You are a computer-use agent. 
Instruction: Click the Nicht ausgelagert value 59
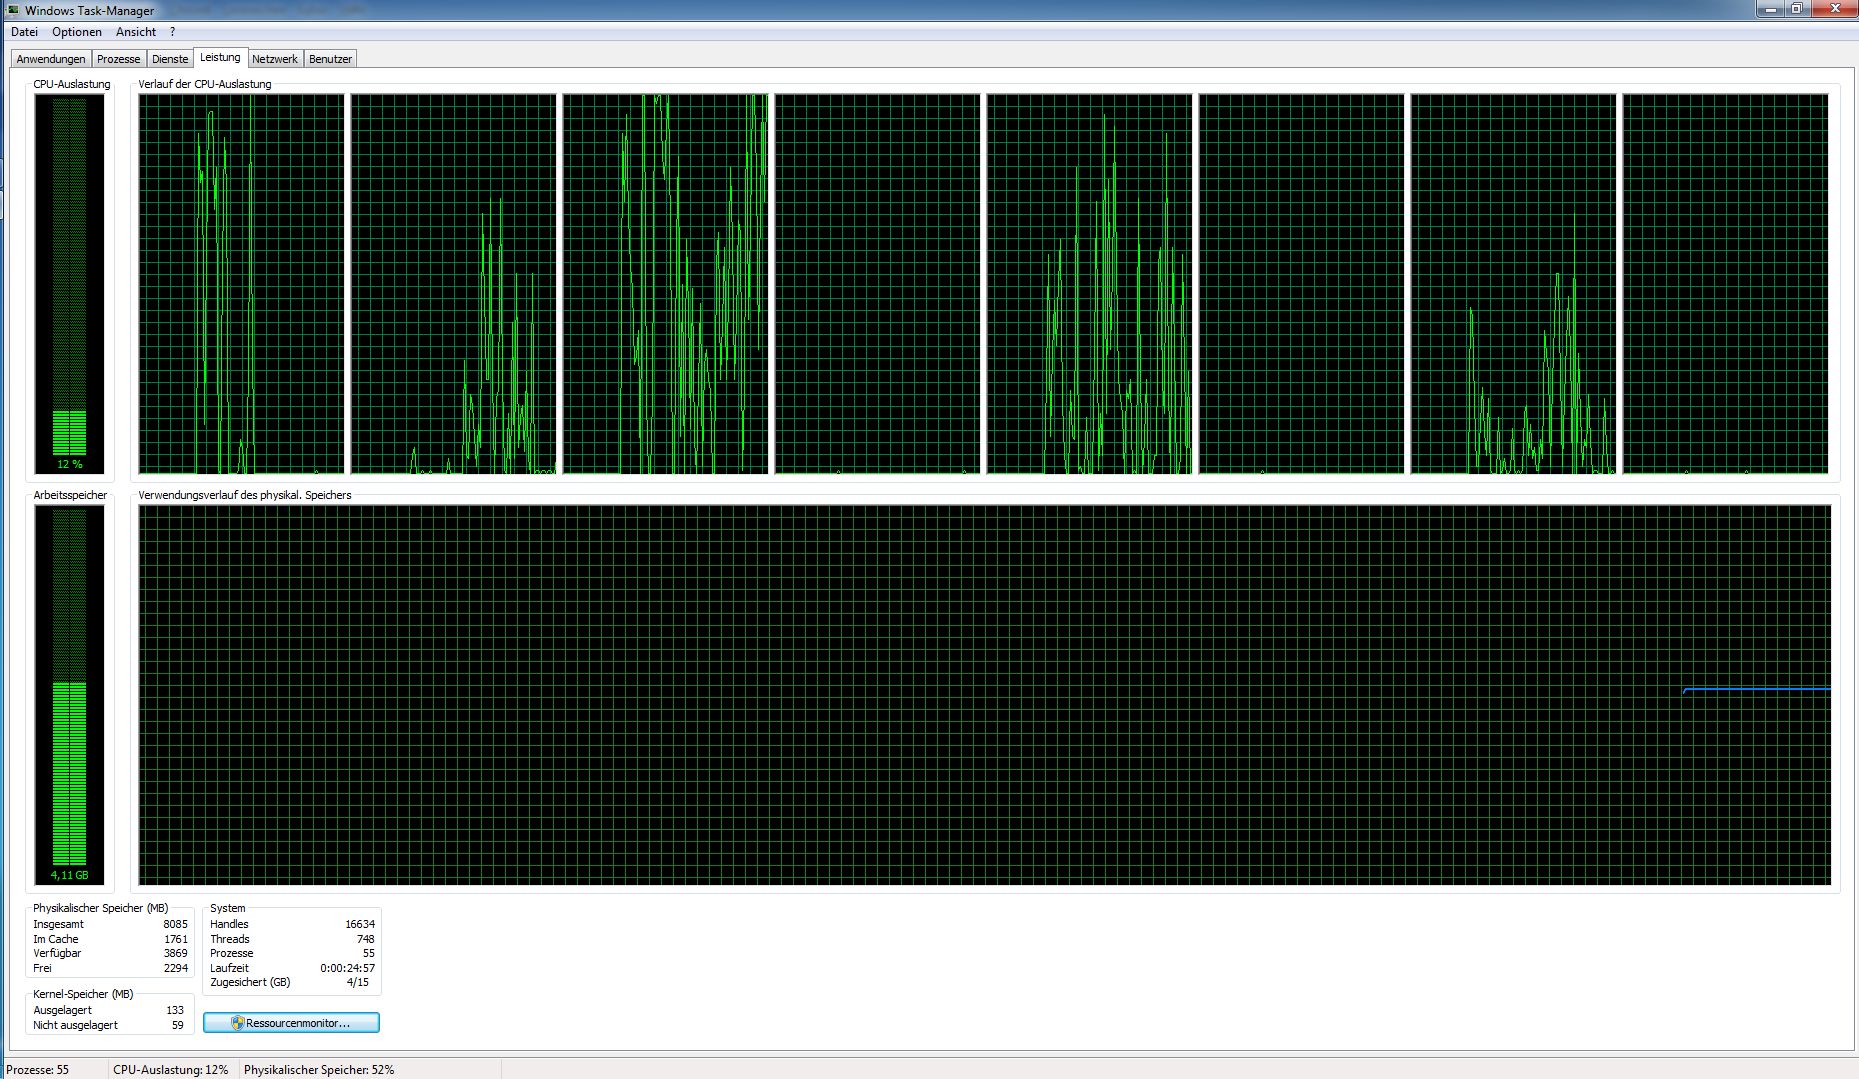pos(178,1025)
